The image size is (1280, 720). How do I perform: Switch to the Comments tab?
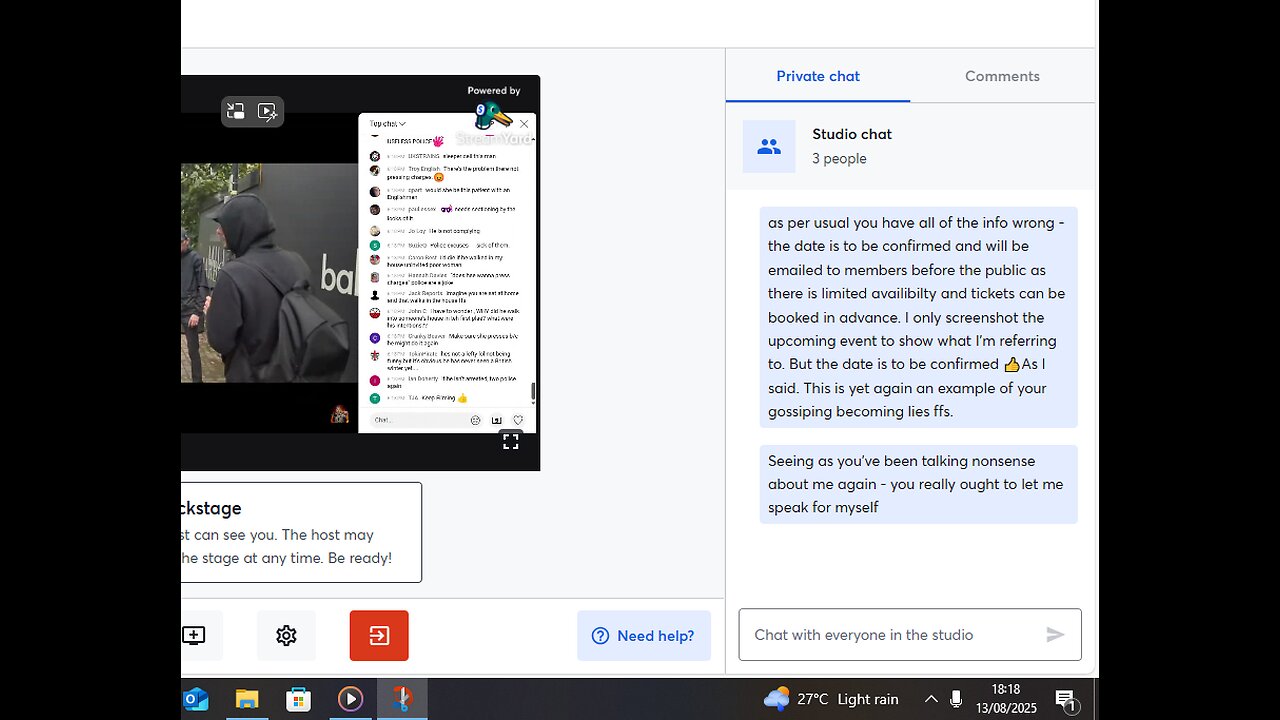[1002, 76]
